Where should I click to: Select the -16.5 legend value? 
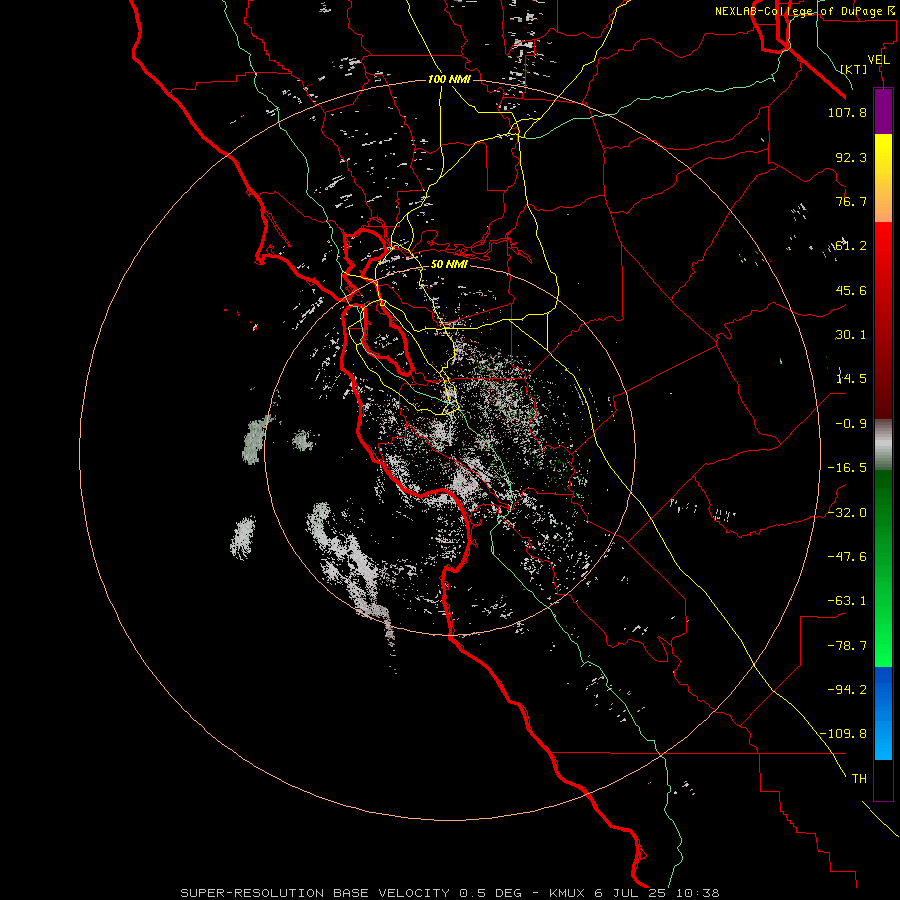(847, 468)
